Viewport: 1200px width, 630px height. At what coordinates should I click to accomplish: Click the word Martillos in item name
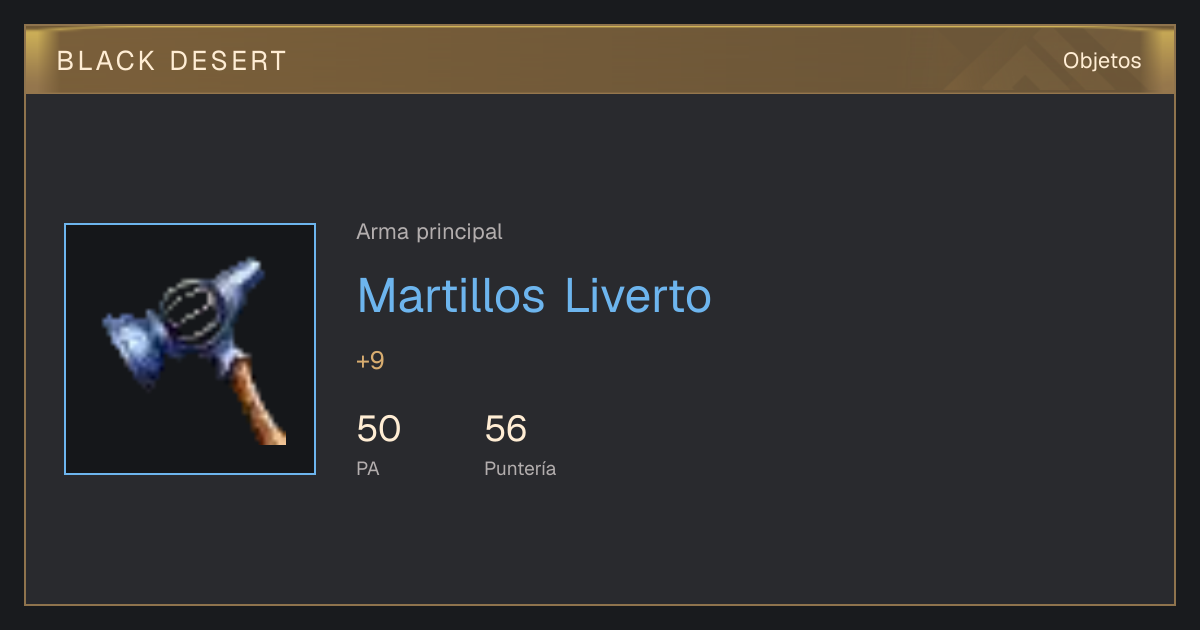451,296
